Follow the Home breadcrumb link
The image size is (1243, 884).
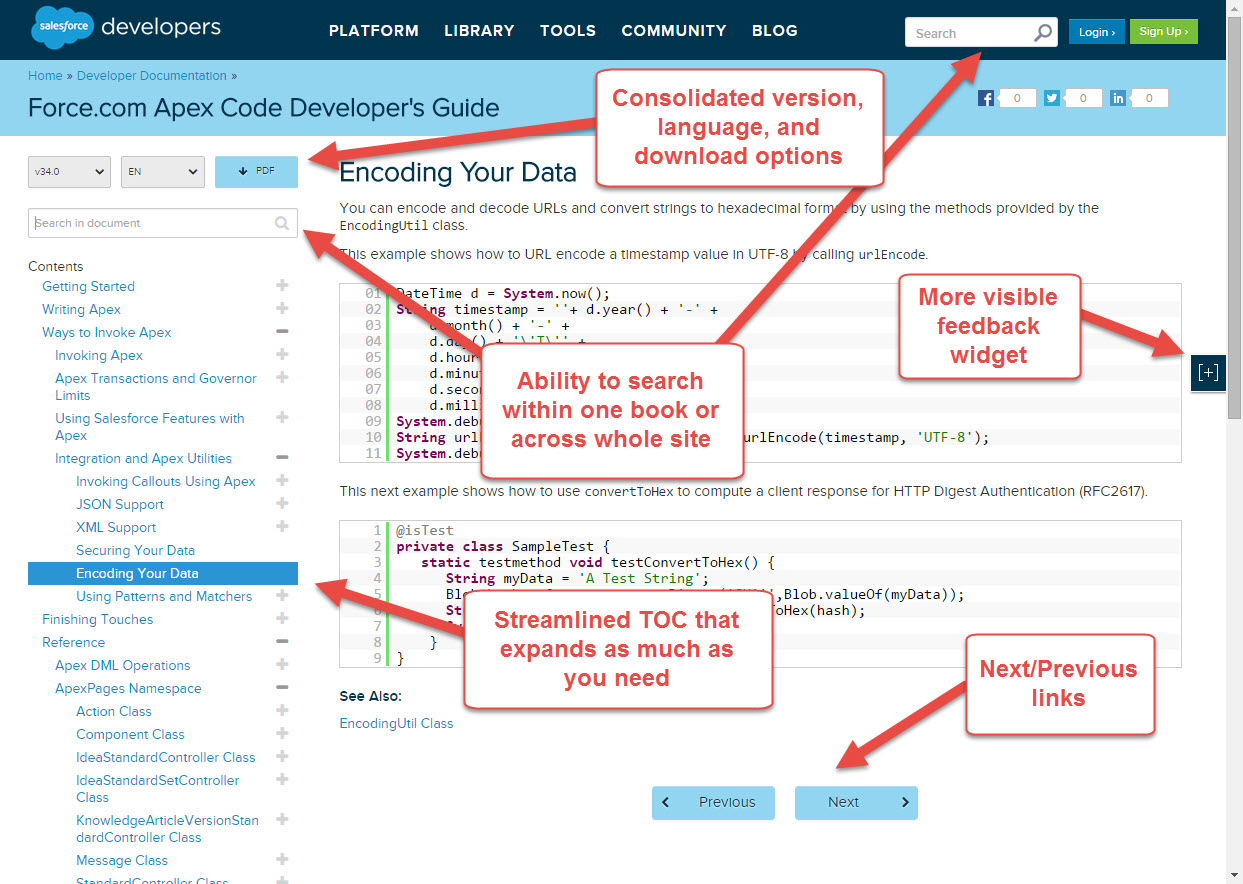pyautogui.click(x=45, y=76)
